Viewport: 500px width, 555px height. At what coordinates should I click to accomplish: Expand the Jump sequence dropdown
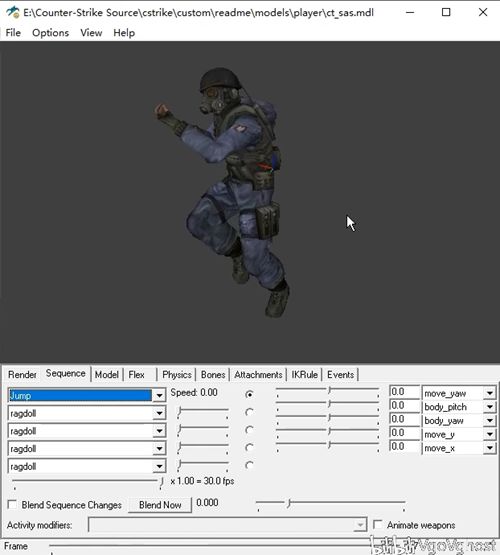coord(159,395)
